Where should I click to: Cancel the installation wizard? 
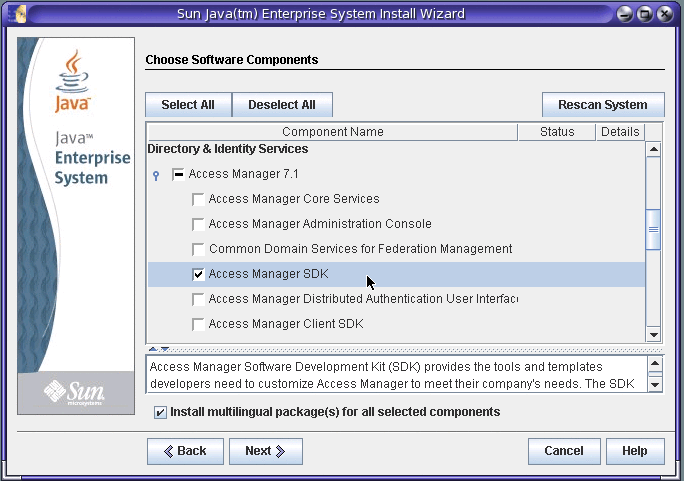(564, 451)
